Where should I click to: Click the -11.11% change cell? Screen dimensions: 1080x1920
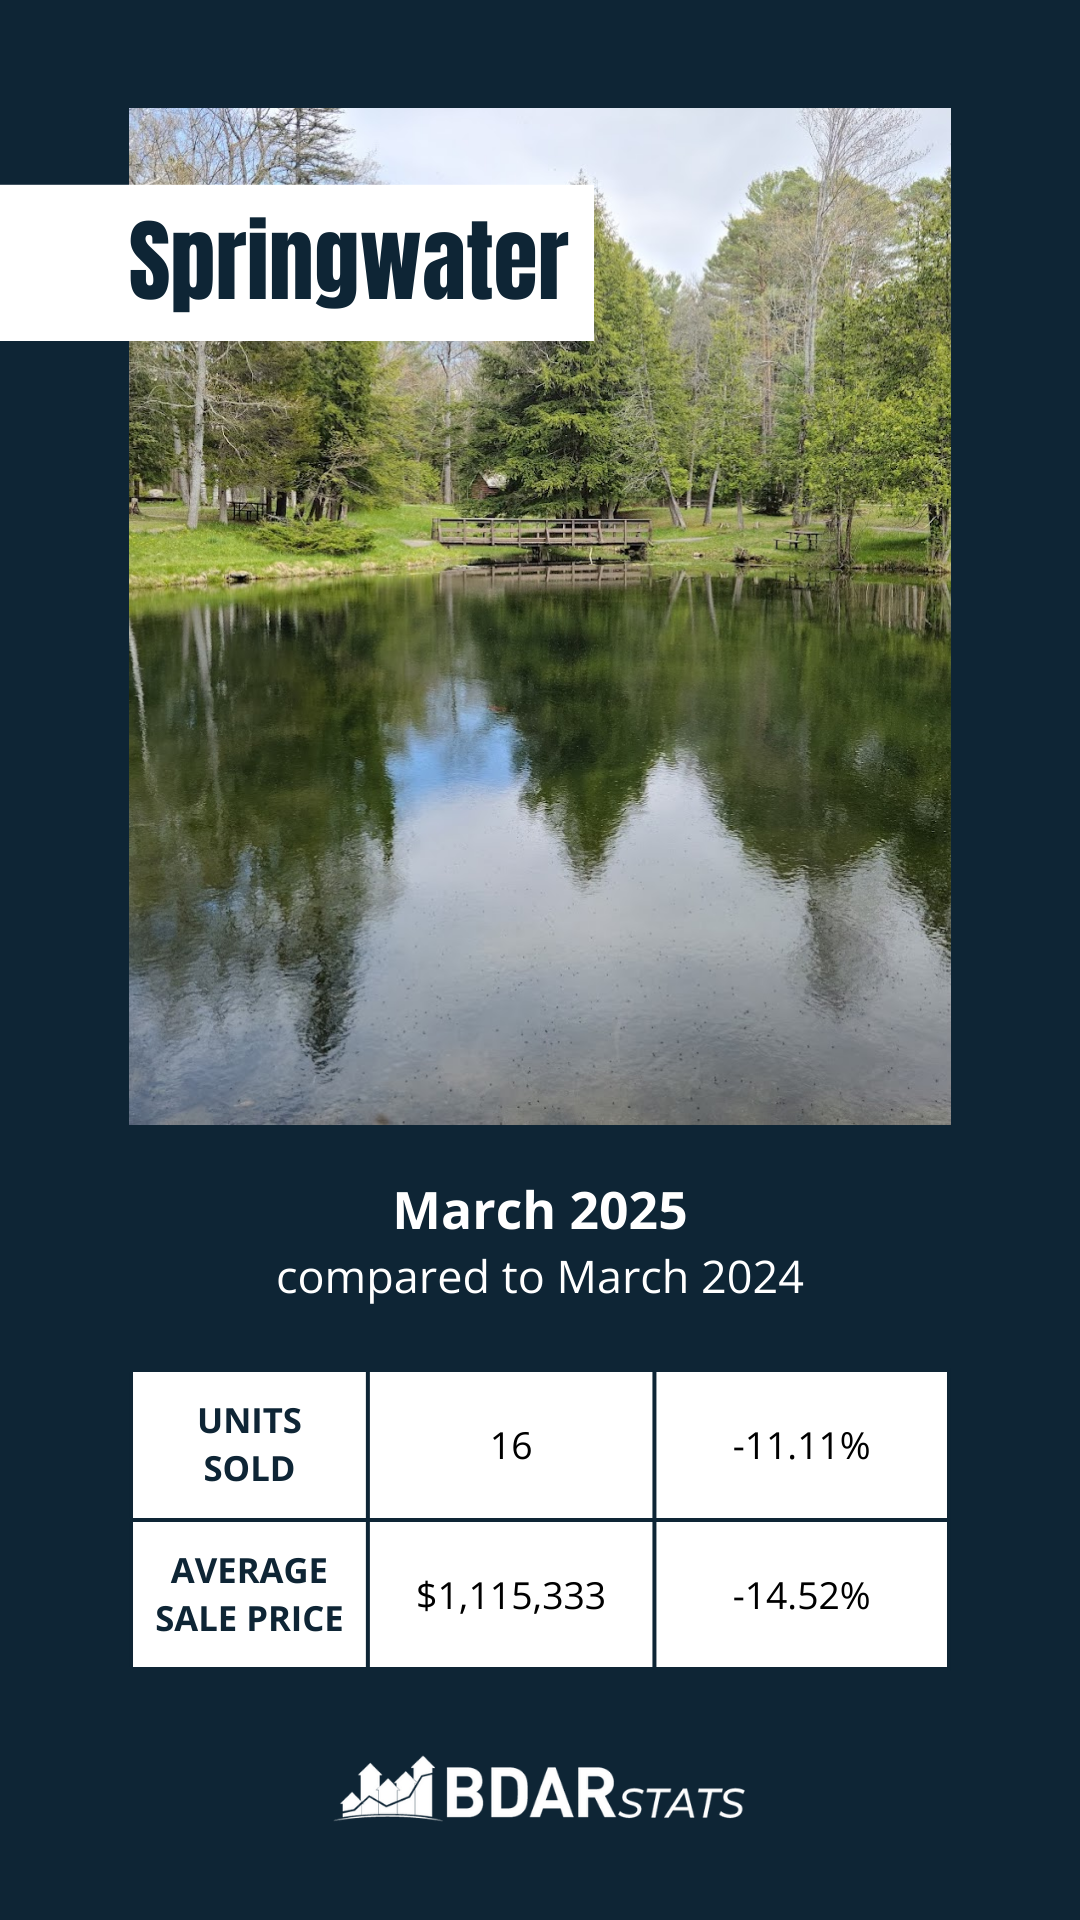point(801,1445)
